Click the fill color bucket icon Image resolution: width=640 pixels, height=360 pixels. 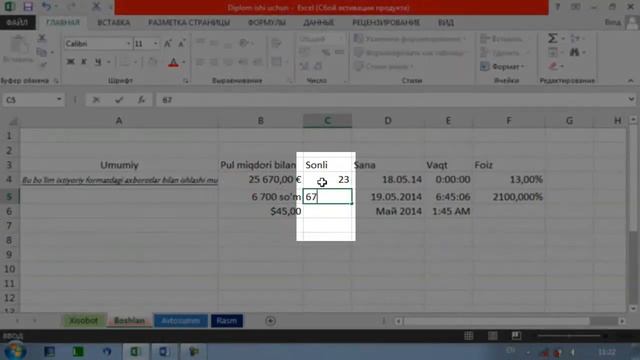pos(153,62)
